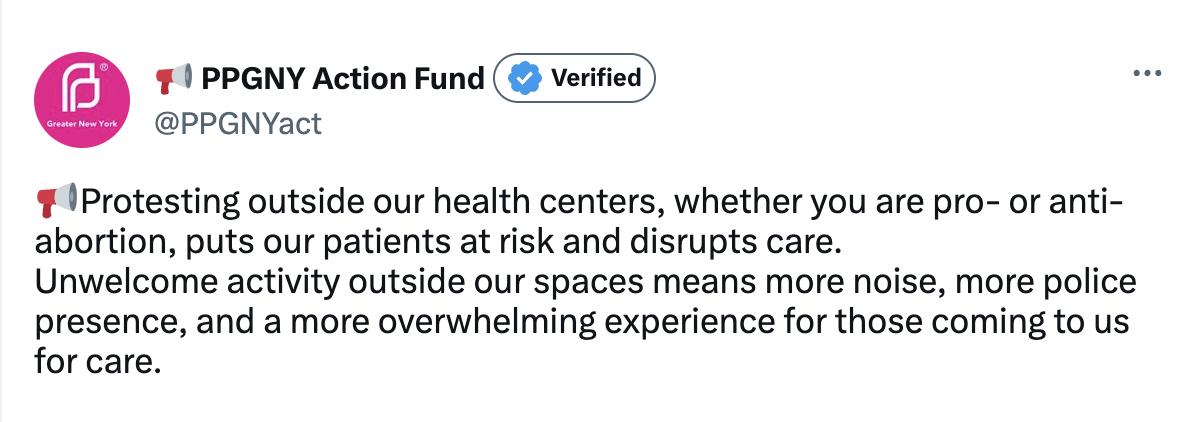This screenshot has width=1180, height=422.
Task: Click the megaphone emoji beside the account name
Action: [x=173, y=77]
